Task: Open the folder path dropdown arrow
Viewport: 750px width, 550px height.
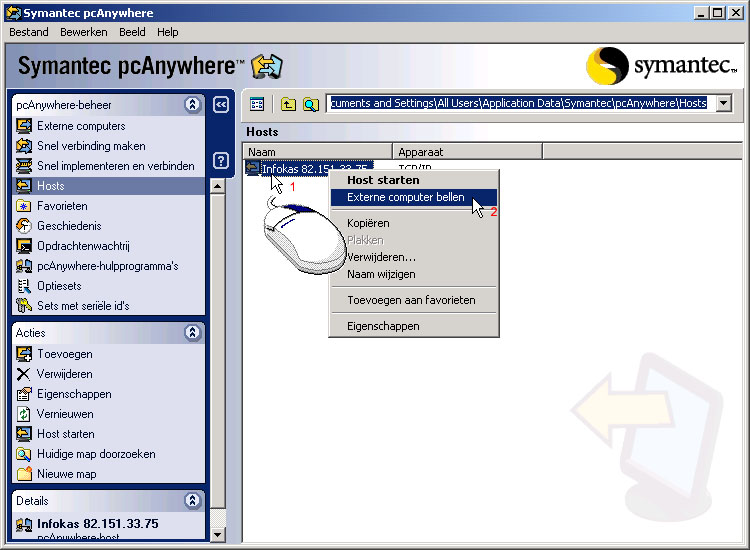Action: point(723,103)
